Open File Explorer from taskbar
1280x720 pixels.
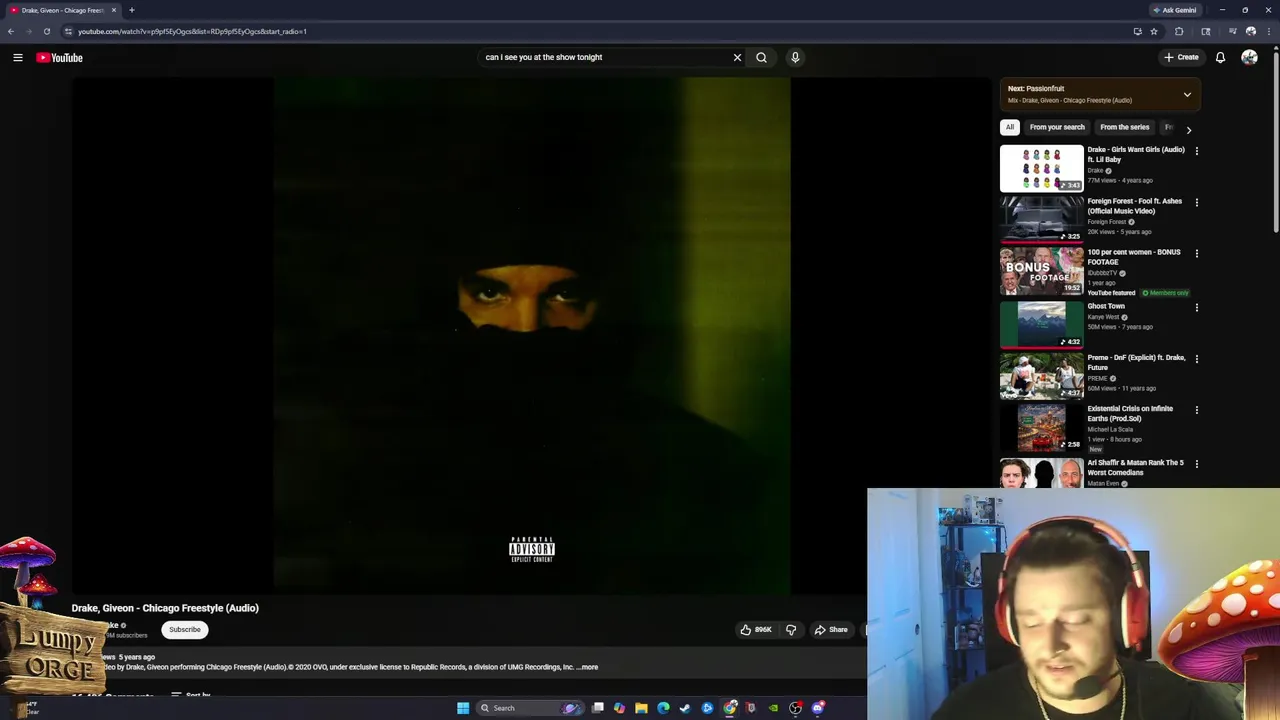pos(641,708)
